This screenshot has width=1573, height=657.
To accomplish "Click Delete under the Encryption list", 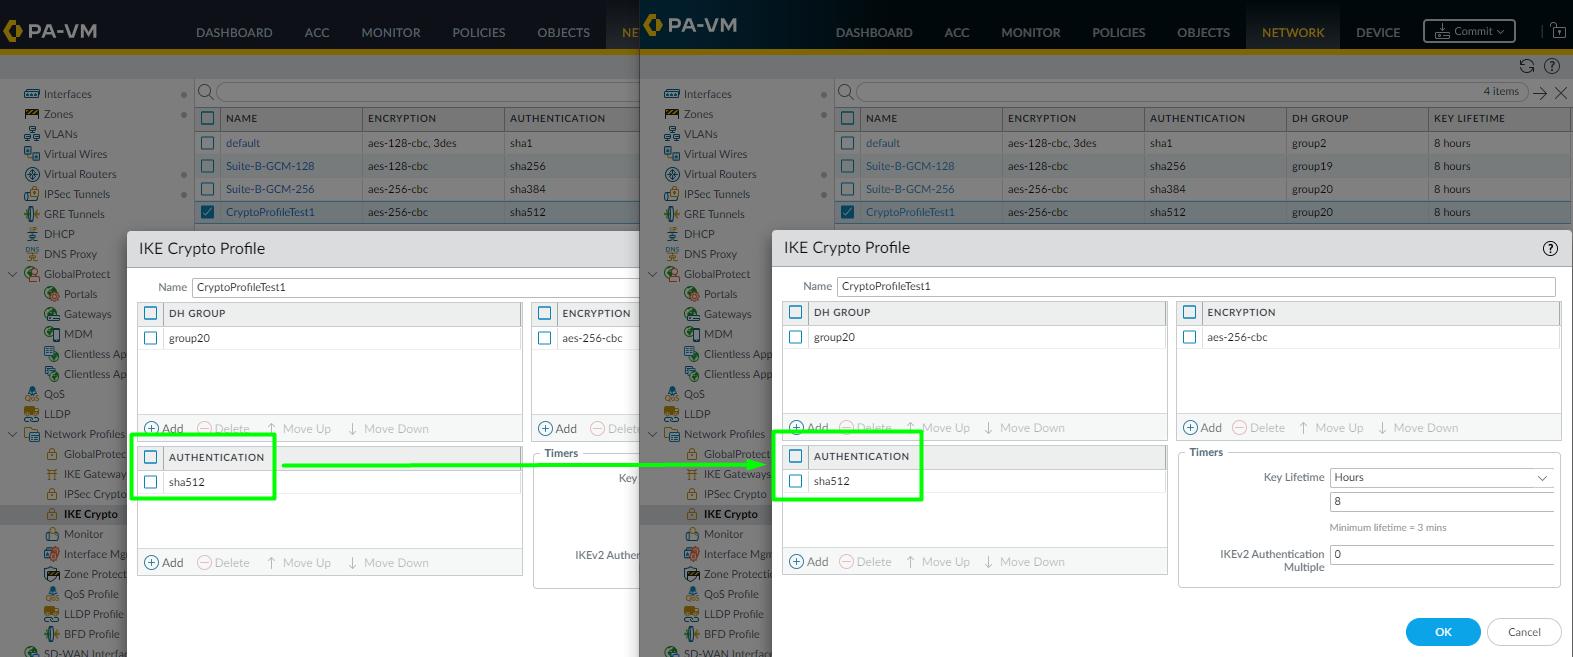I will (1258, 428).
